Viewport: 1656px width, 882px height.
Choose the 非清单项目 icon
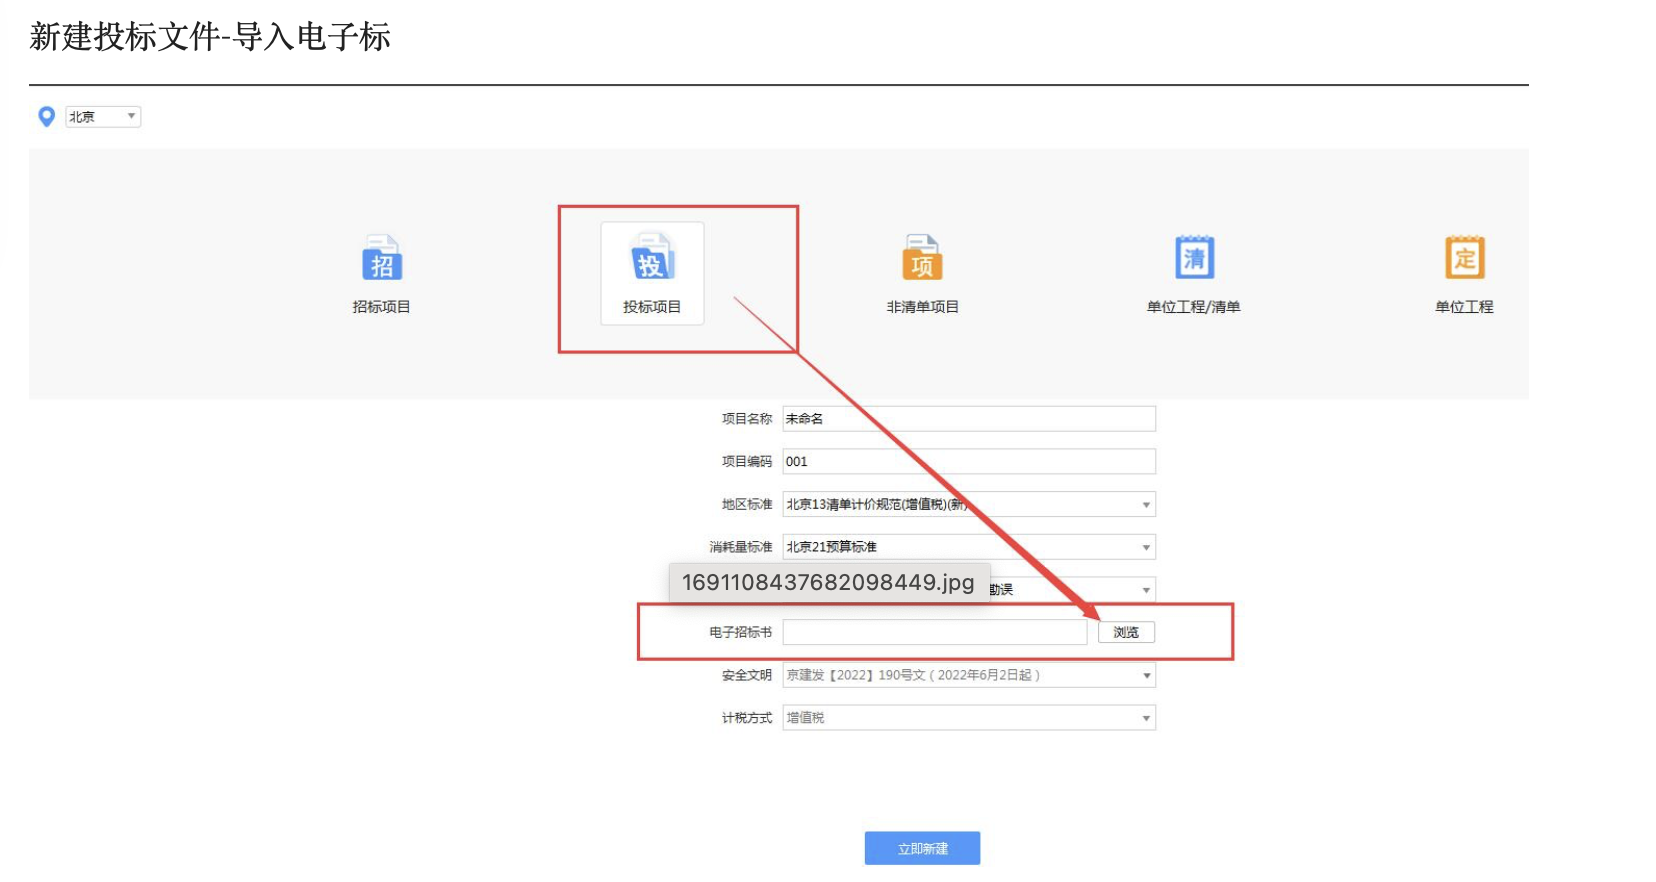[922, 257]
